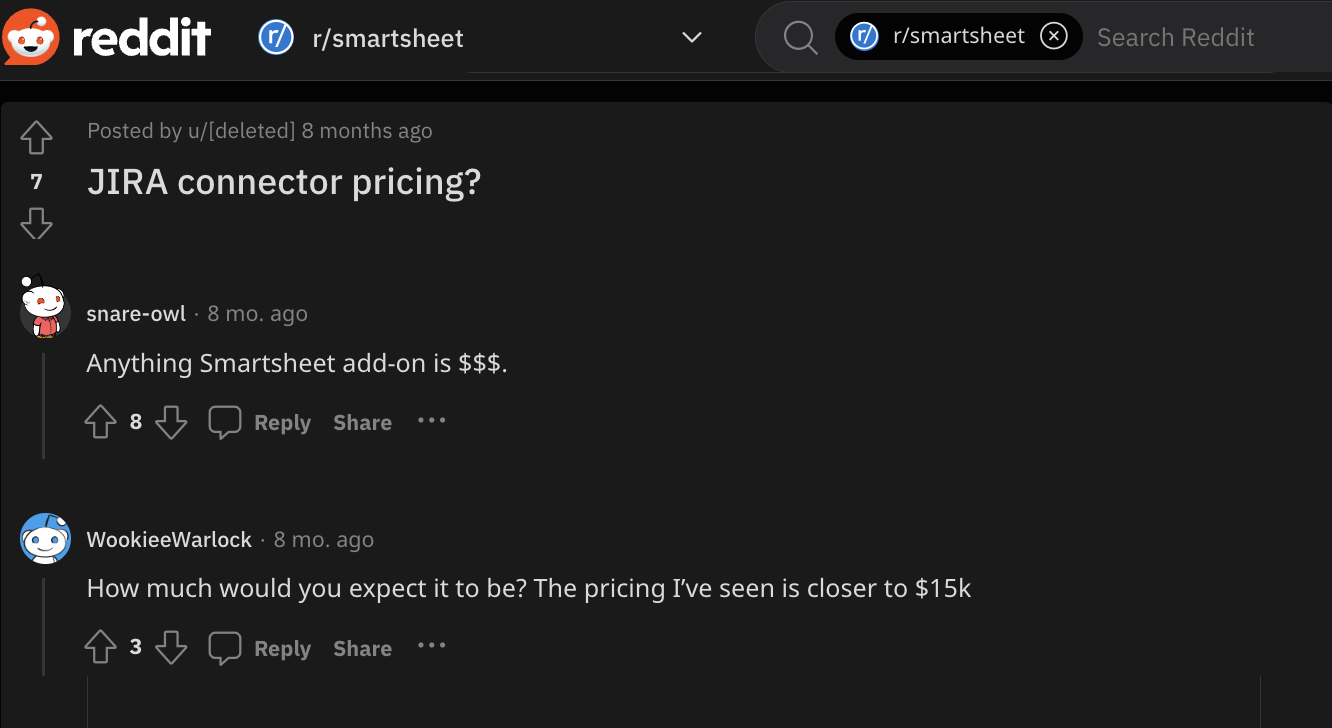Image resolution: width=1332 pixels, height=728 pixels.
Task: Click the r/smartsheet community avatar icon
Action: click(x=276, y=37)
